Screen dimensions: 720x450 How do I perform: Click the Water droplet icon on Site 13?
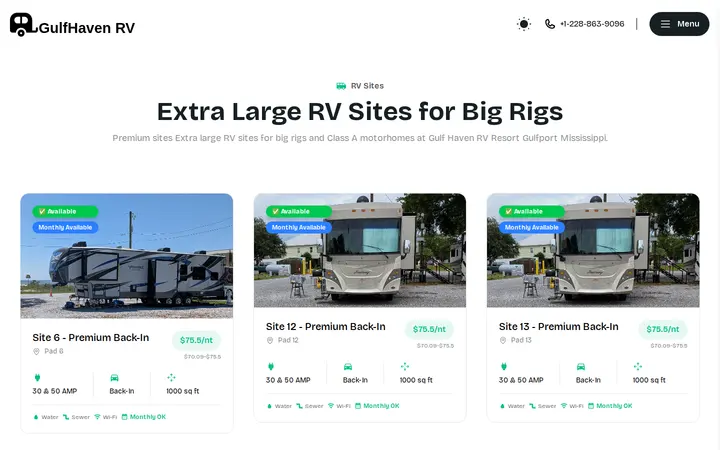(502, 406)
